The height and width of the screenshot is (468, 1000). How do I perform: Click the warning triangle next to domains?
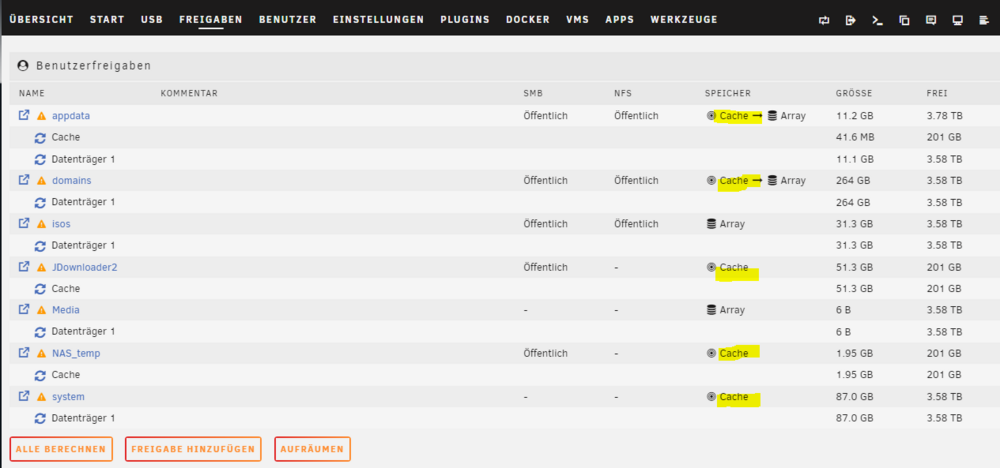tap(41, 181)
